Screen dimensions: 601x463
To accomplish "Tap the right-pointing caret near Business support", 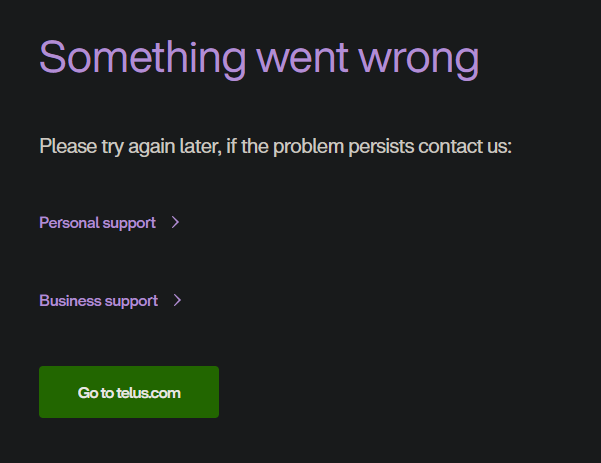I will tap(177, 301).
